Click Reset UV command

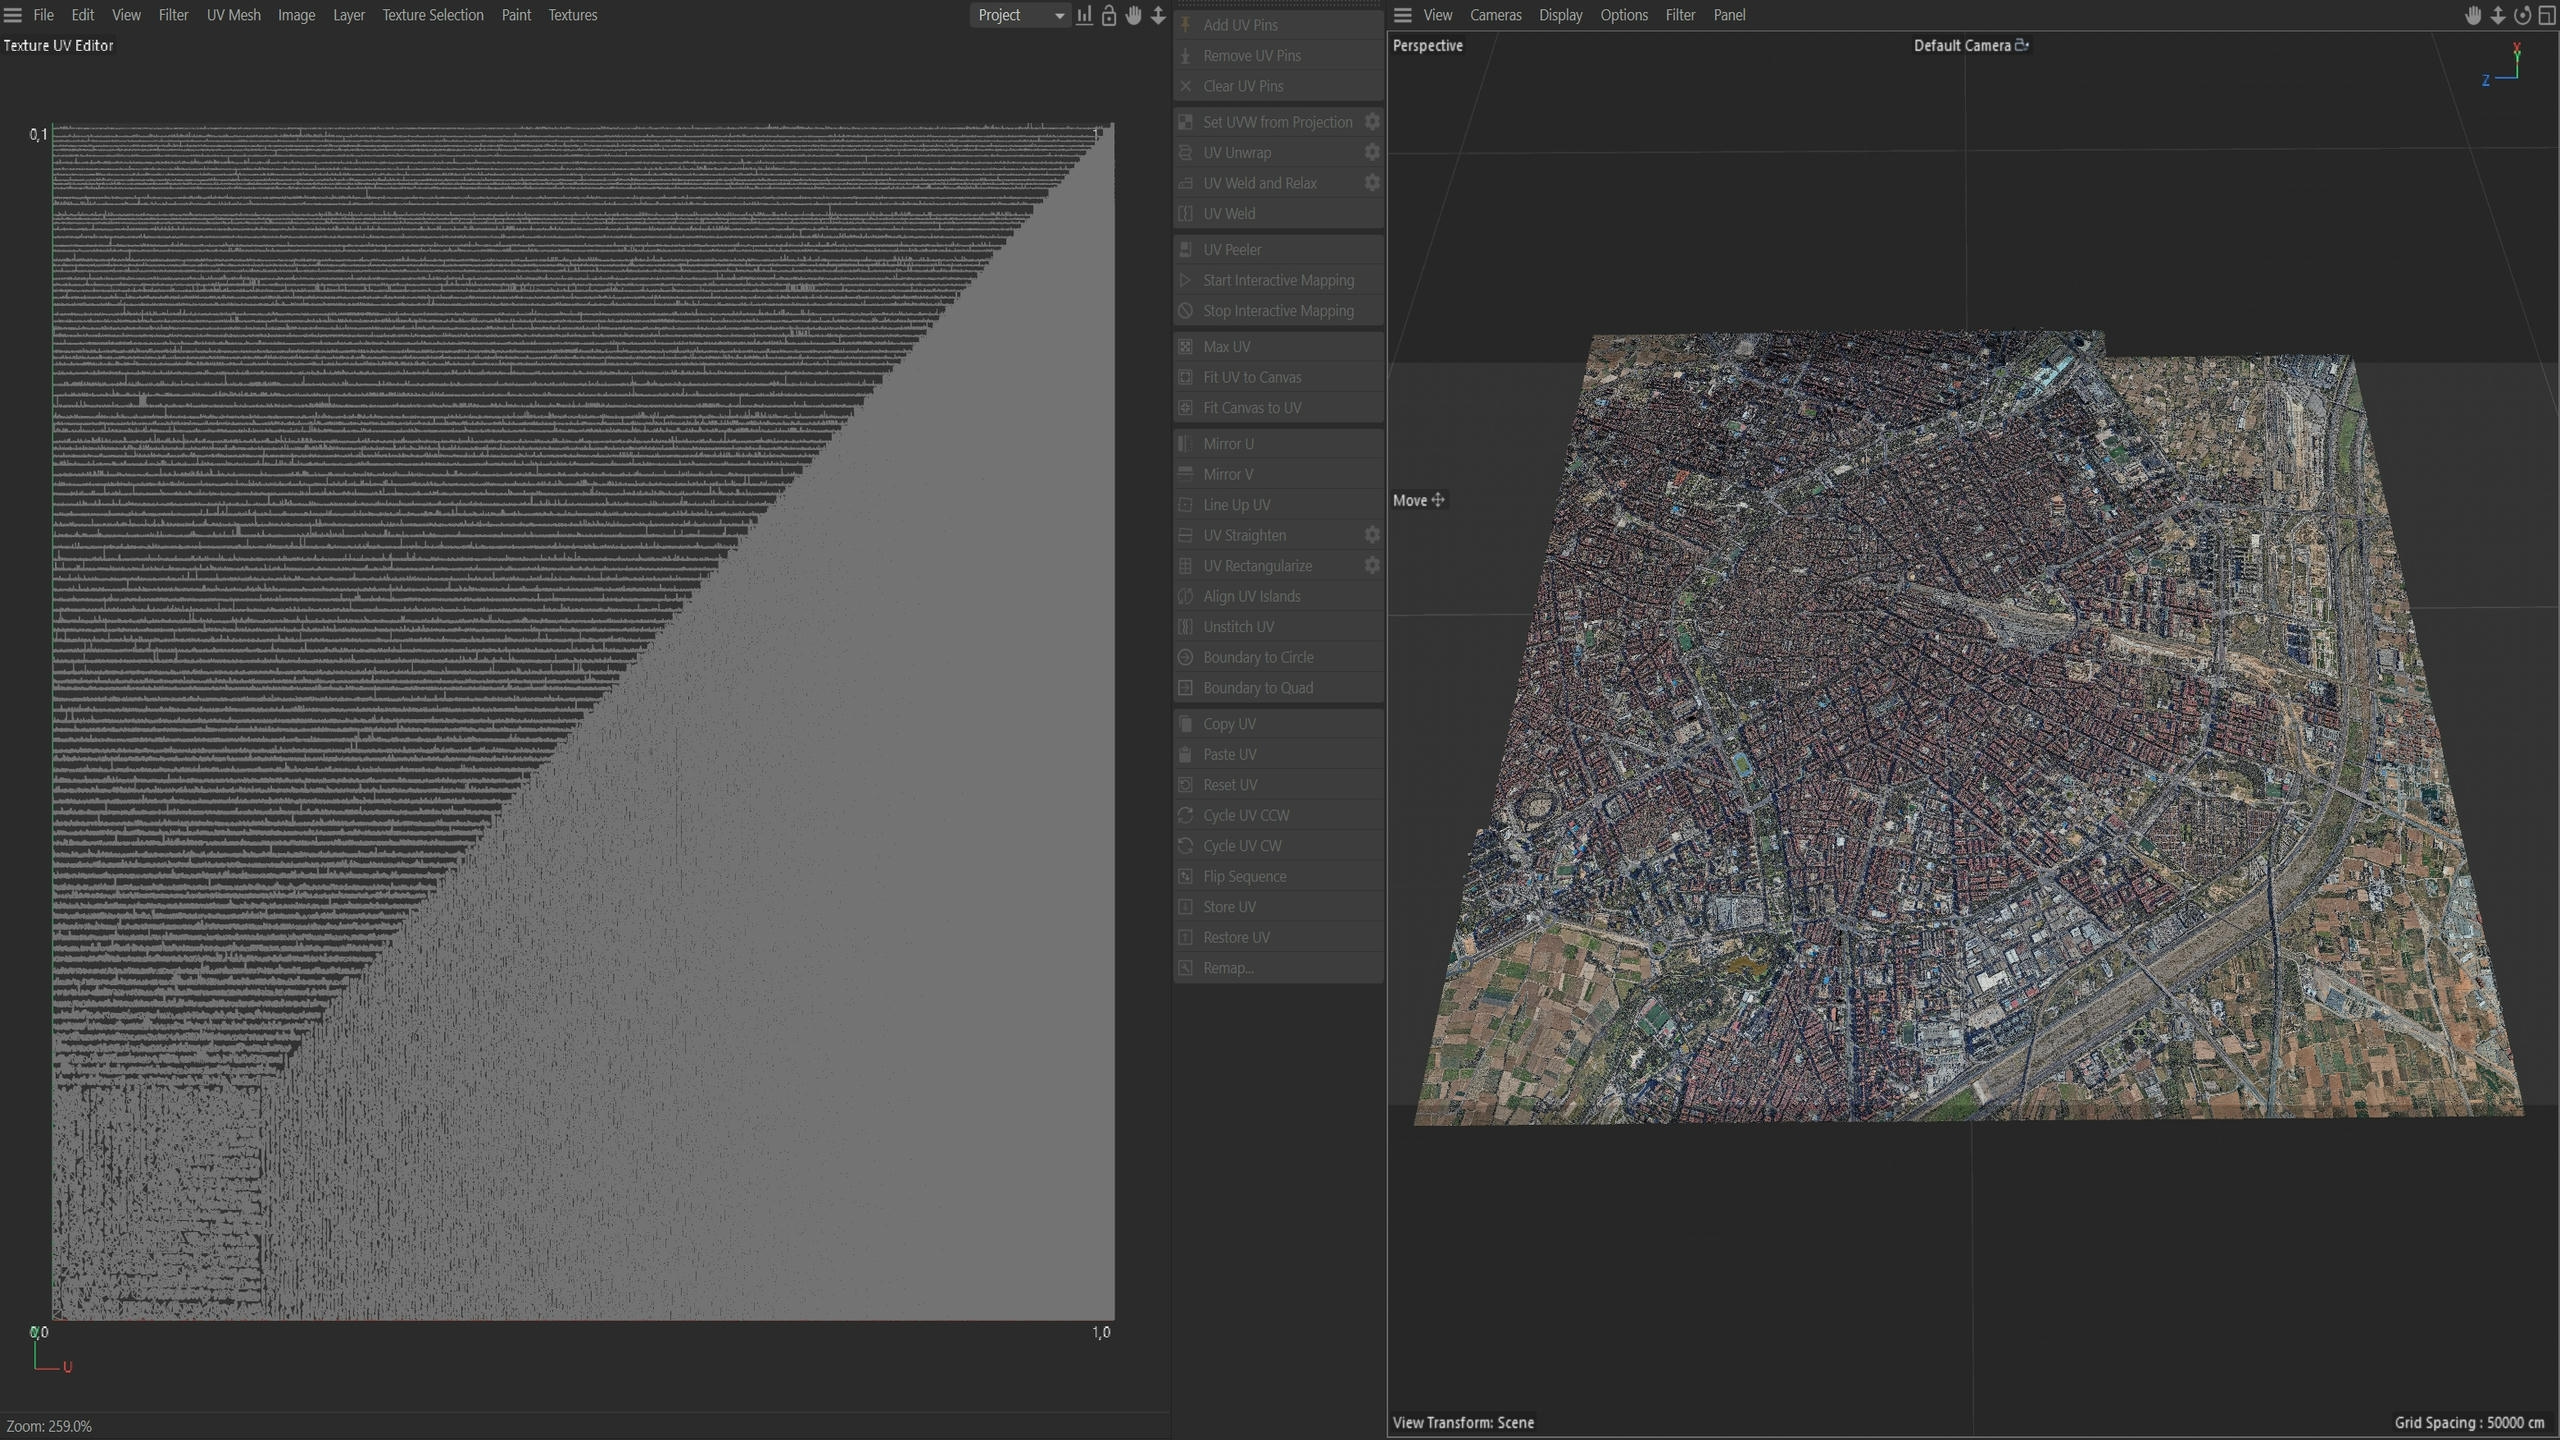point(1278,785)
